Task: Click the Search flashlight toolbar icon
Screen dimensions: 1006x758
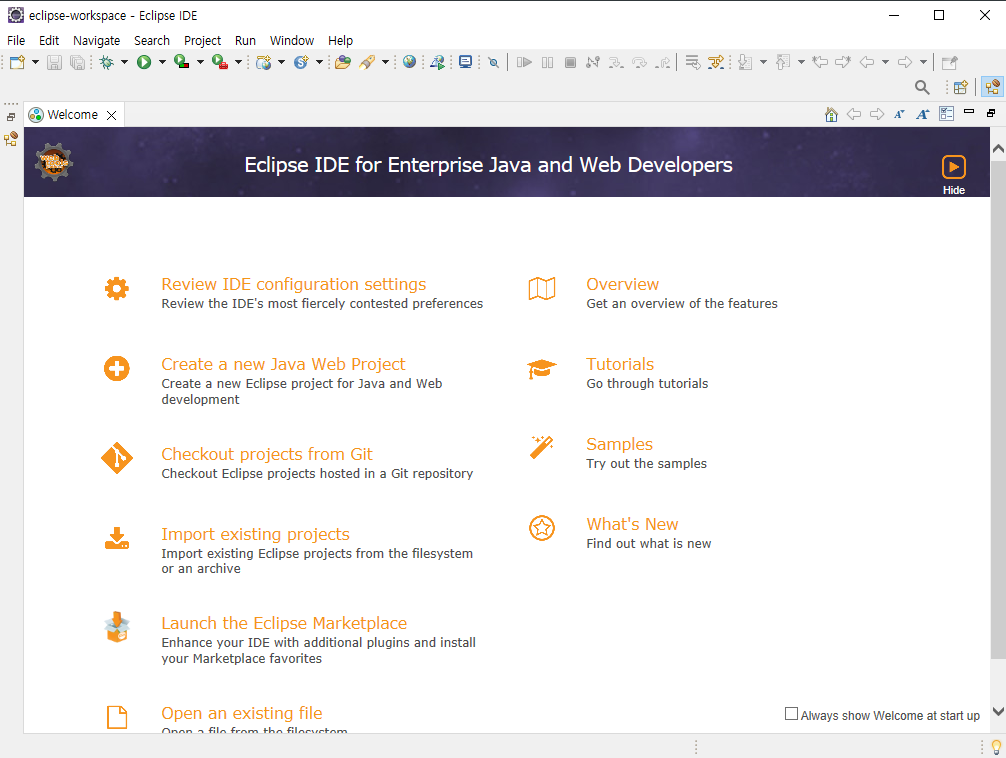Action: 367,62
